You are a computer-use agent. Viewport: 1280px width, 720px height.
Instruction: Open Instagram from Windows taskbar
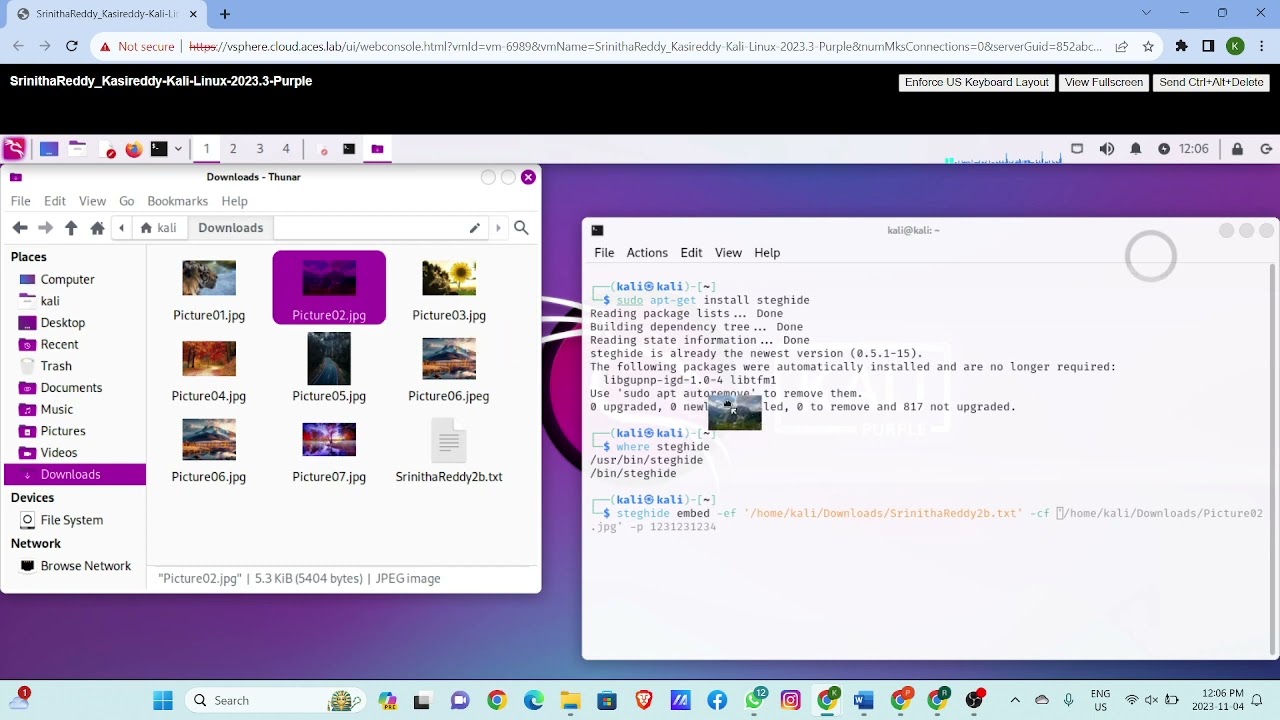(791, 701)
